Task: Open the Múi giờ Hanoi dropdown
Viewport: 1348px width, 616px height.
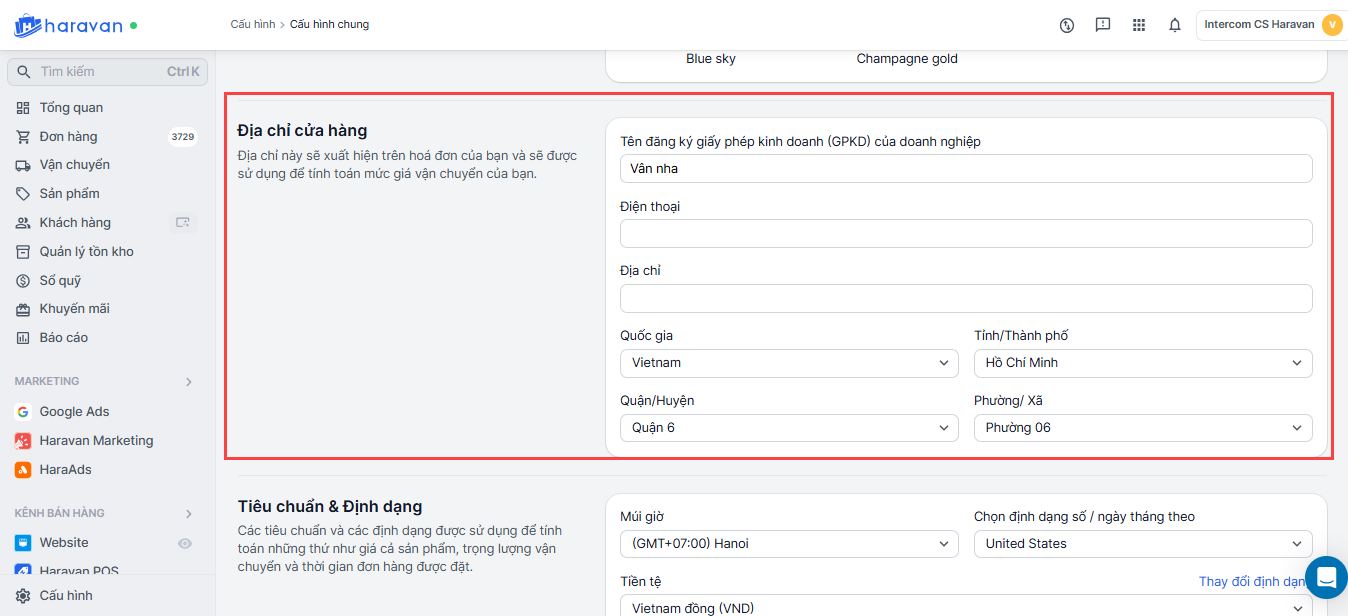Action: tap(789, 544)
